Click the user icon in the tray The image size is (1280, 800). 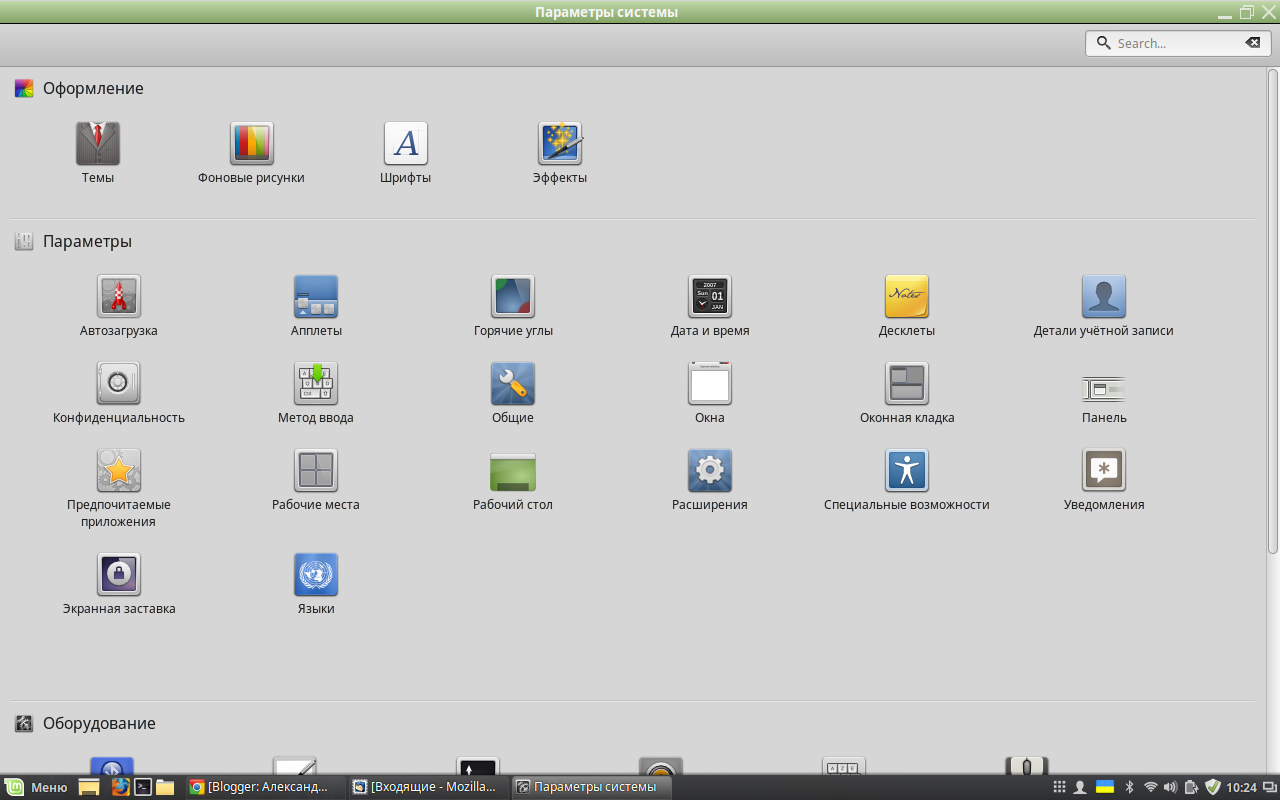pyautogui.click(x=1080, y=787)
